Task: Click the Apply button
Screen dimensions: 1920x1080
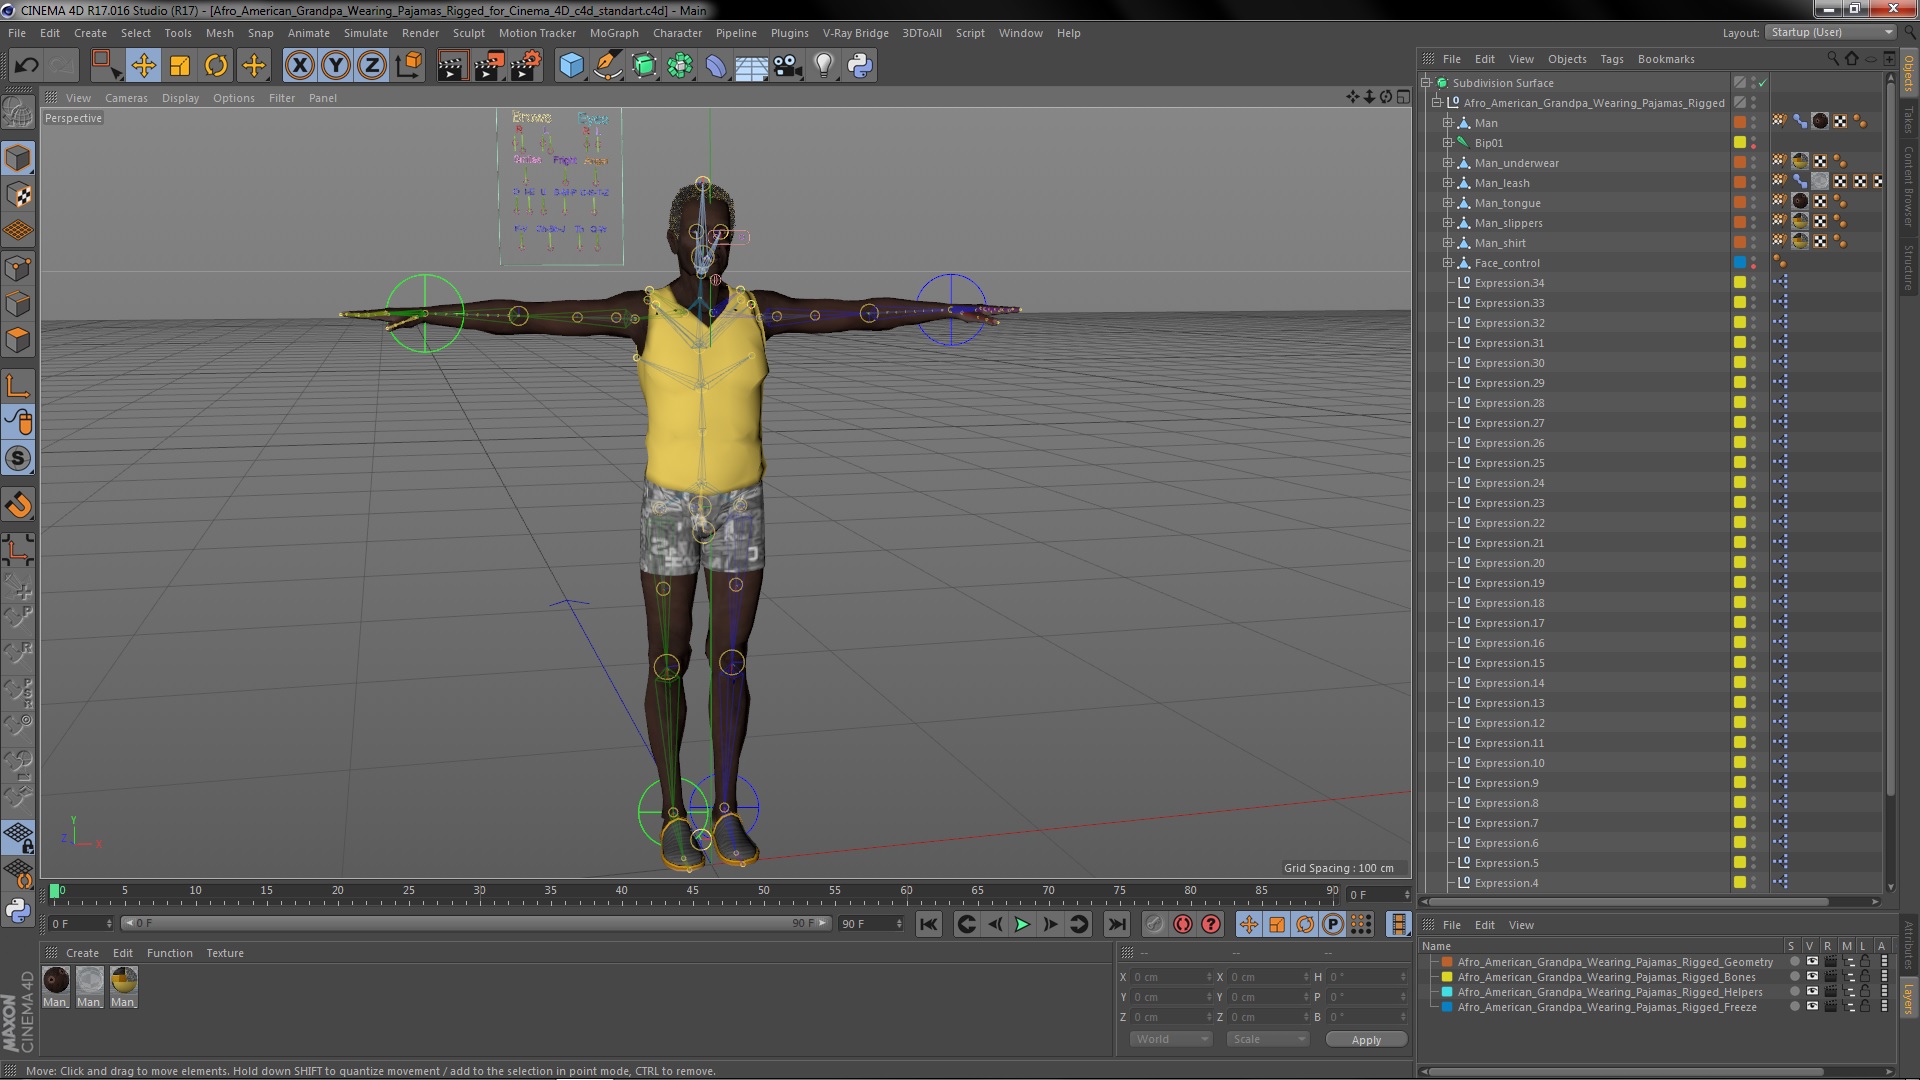Action: [x=1365, y=1040]
